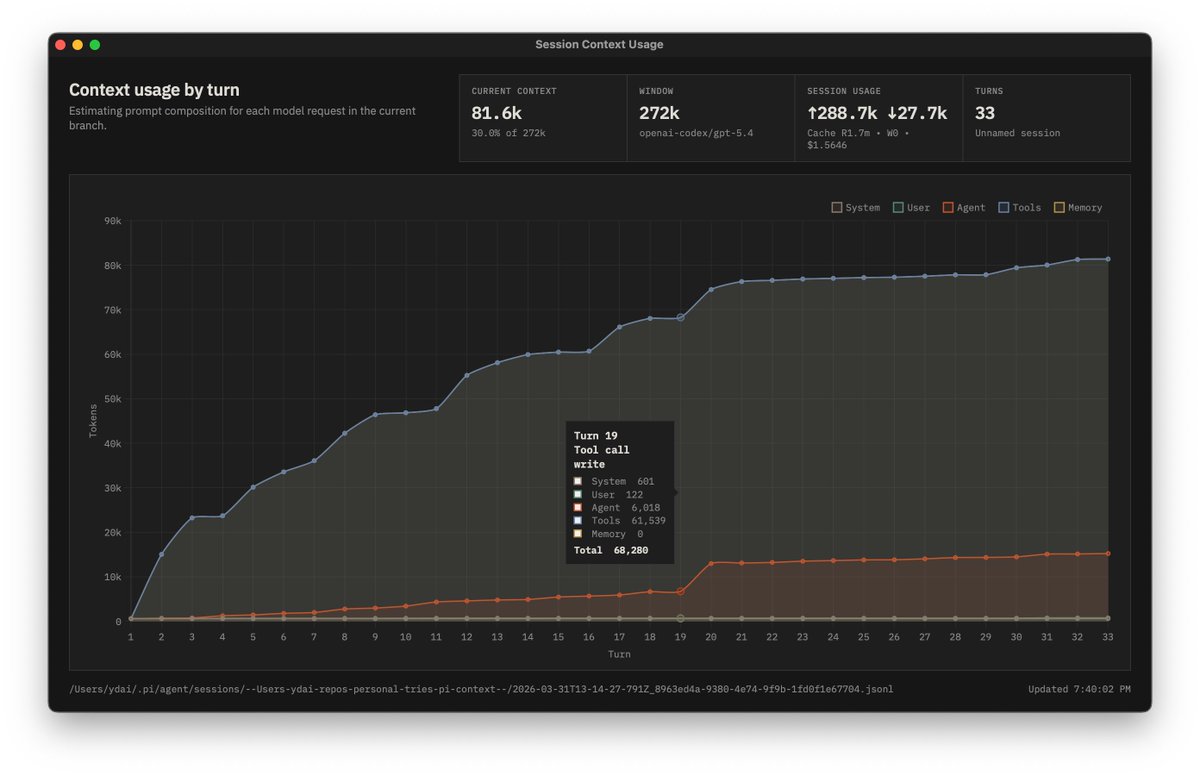Toggle the Agent series in legend
Screen dimensions: 1200x776
[x=964, y=208]
